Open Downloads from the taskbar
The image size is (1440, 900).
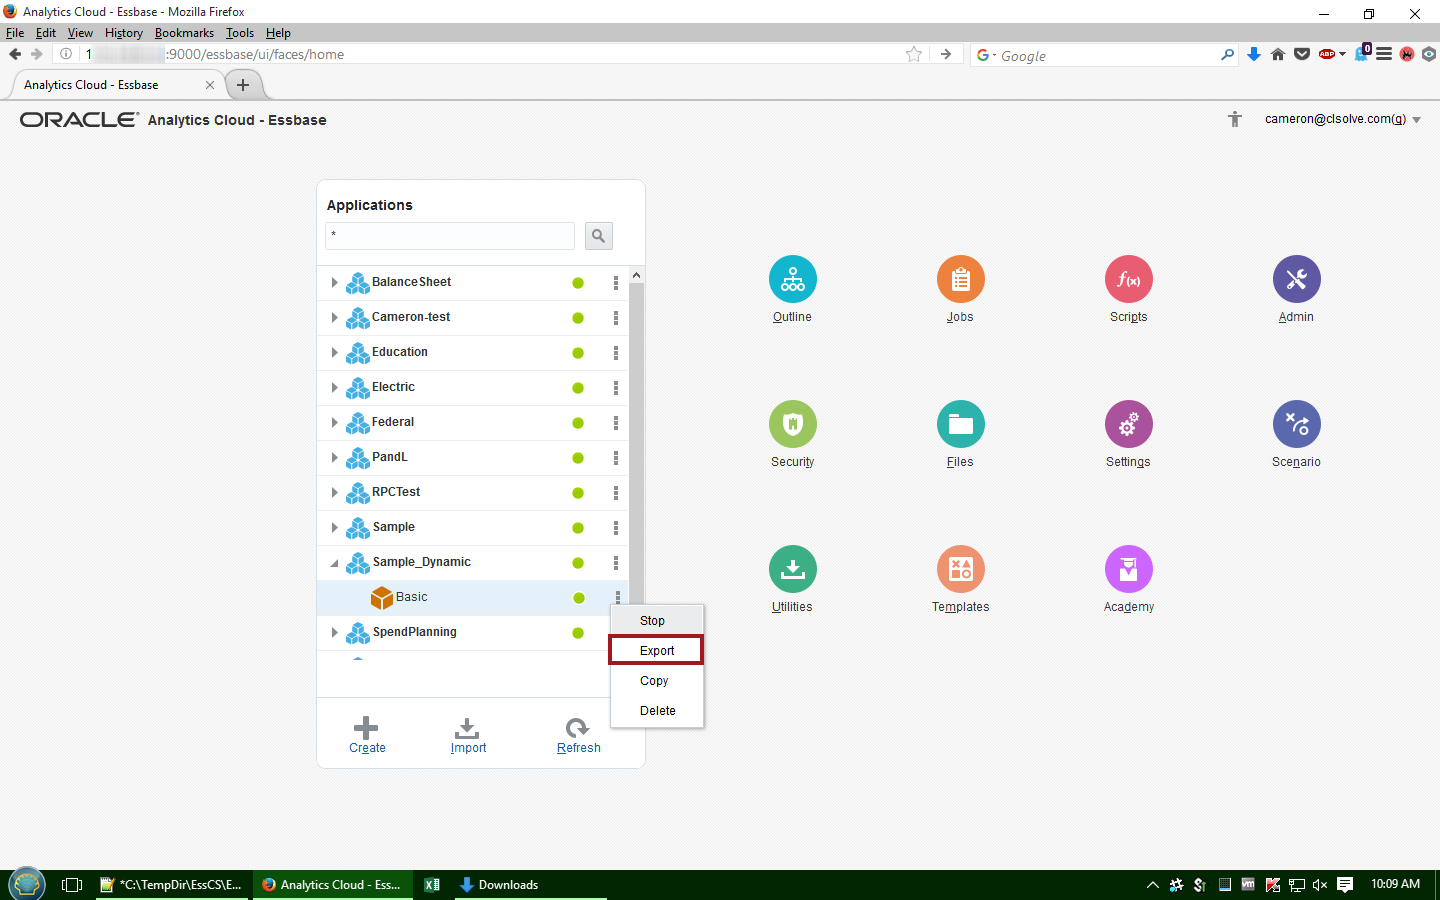tap(531, 885)
